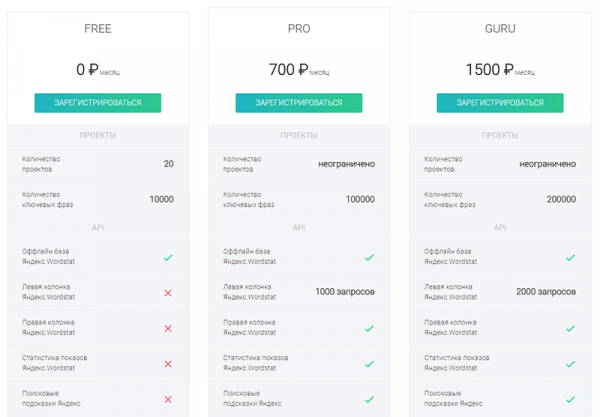Click FREE plan right column red cross

click(168, 329)
